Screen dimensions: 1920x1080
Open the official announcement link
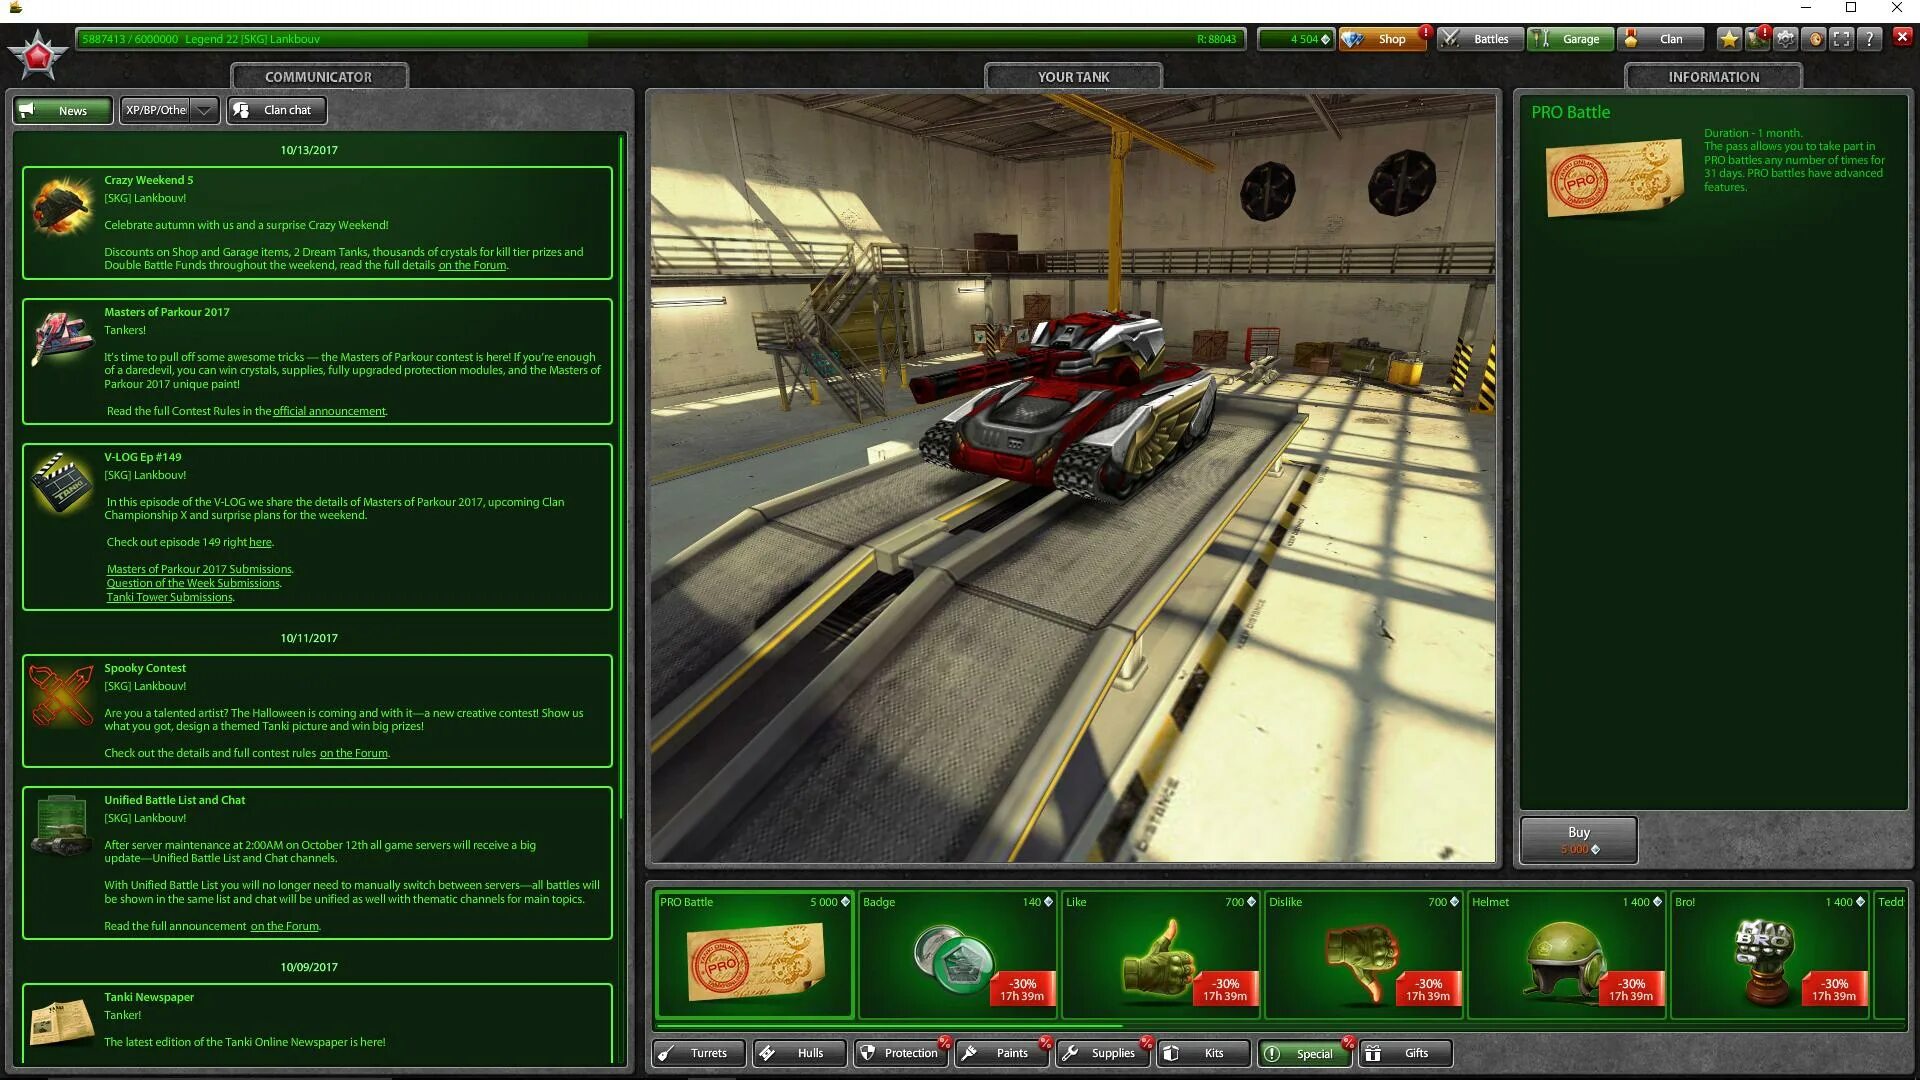(329, 411)
